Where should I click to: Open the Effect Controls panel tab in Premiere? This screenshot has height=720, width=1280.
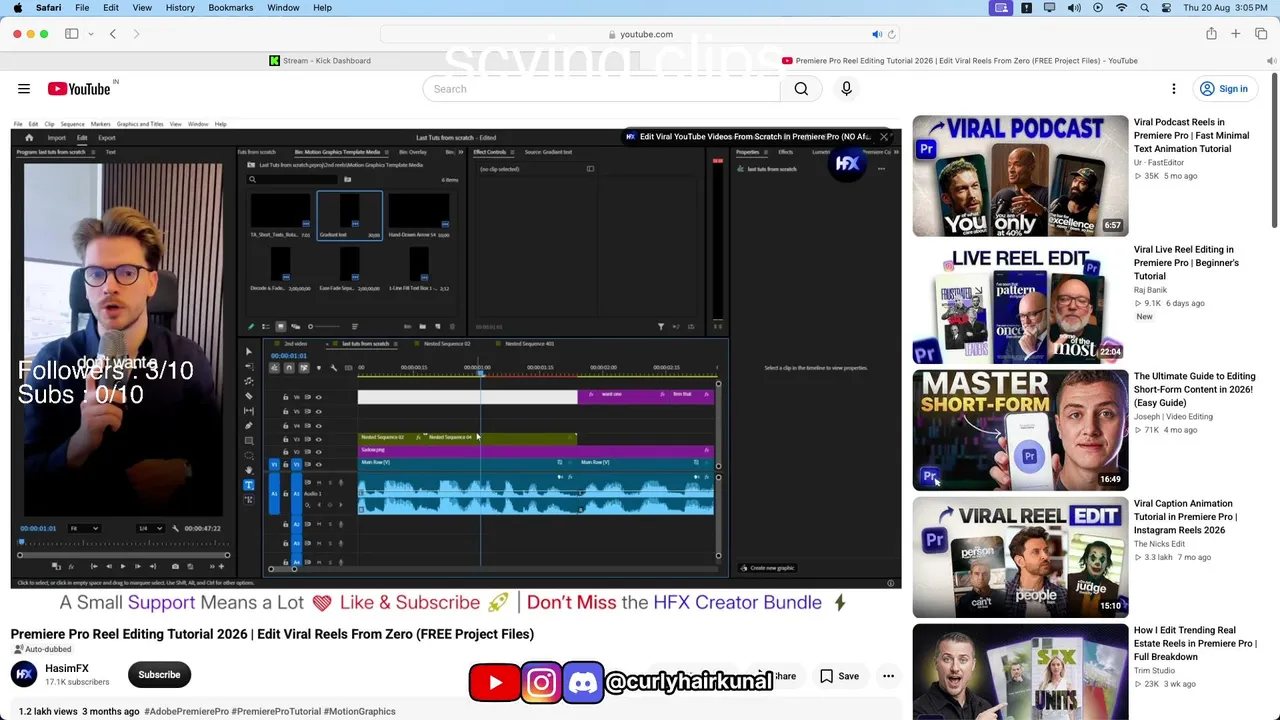pyautogui.click(x=490, y=152)
